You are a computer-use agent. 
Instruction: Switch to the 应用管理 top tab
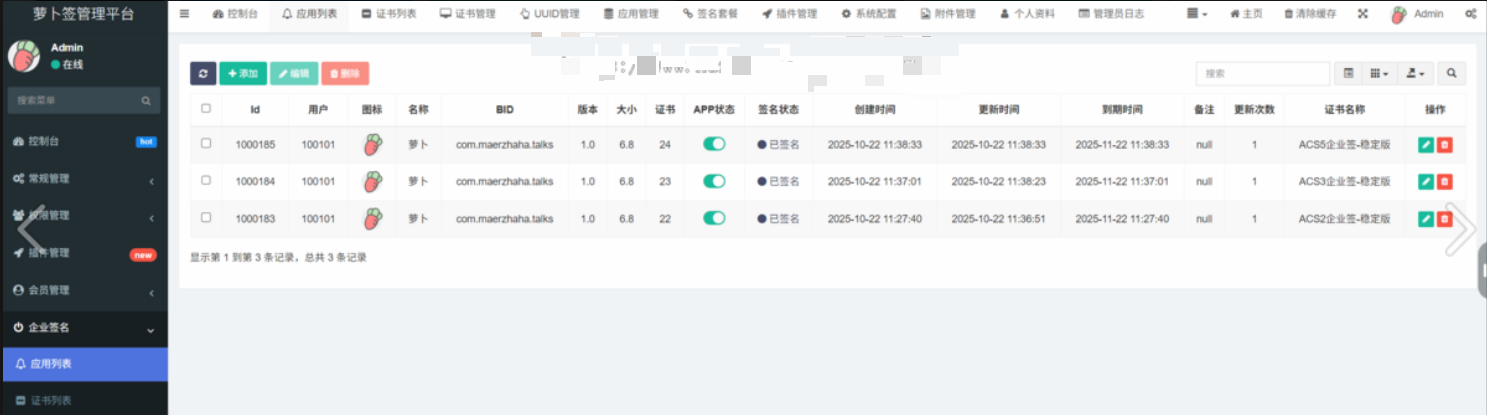coord(632,14)
